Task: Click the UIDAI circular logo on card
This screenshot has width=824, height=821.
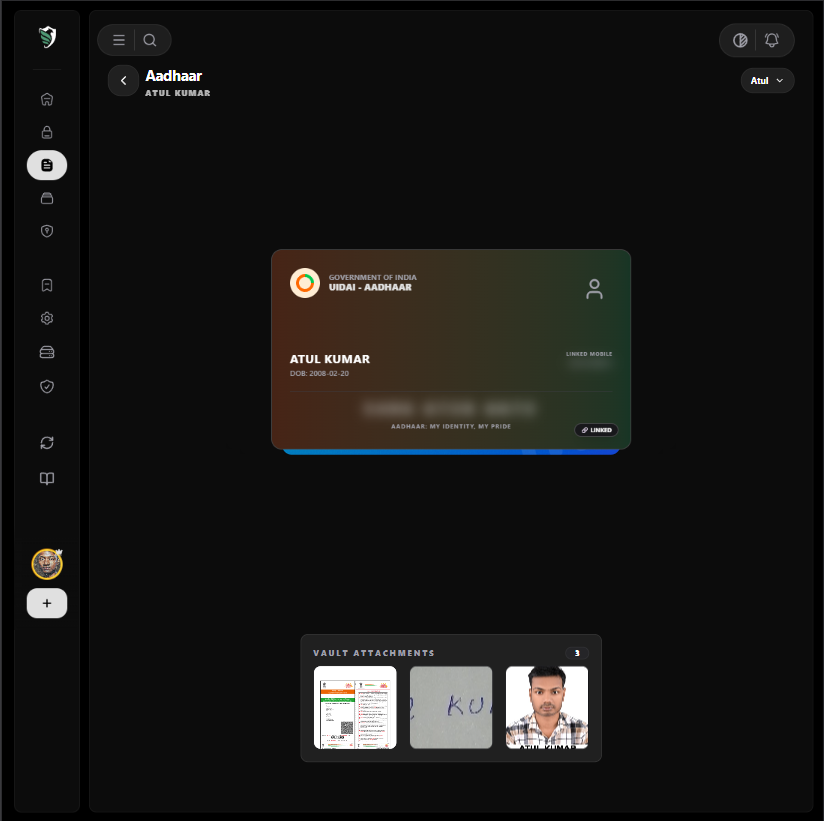Action: (x=305, y=283)
